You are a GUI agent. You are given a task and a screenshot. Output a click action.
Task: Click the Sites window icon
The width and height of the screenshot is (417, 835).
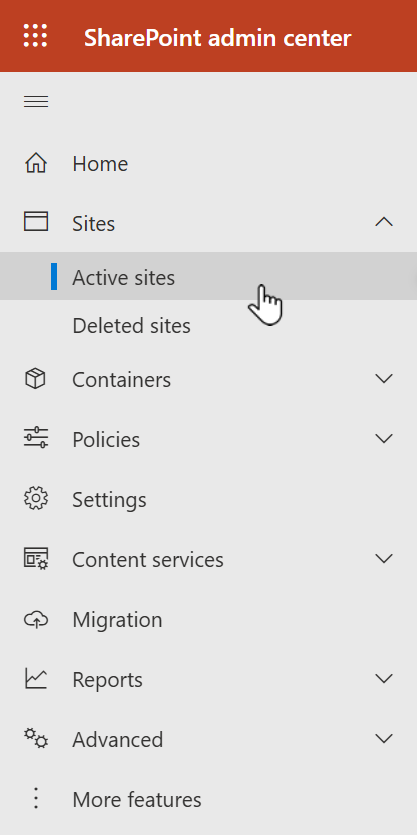(36, 222)
